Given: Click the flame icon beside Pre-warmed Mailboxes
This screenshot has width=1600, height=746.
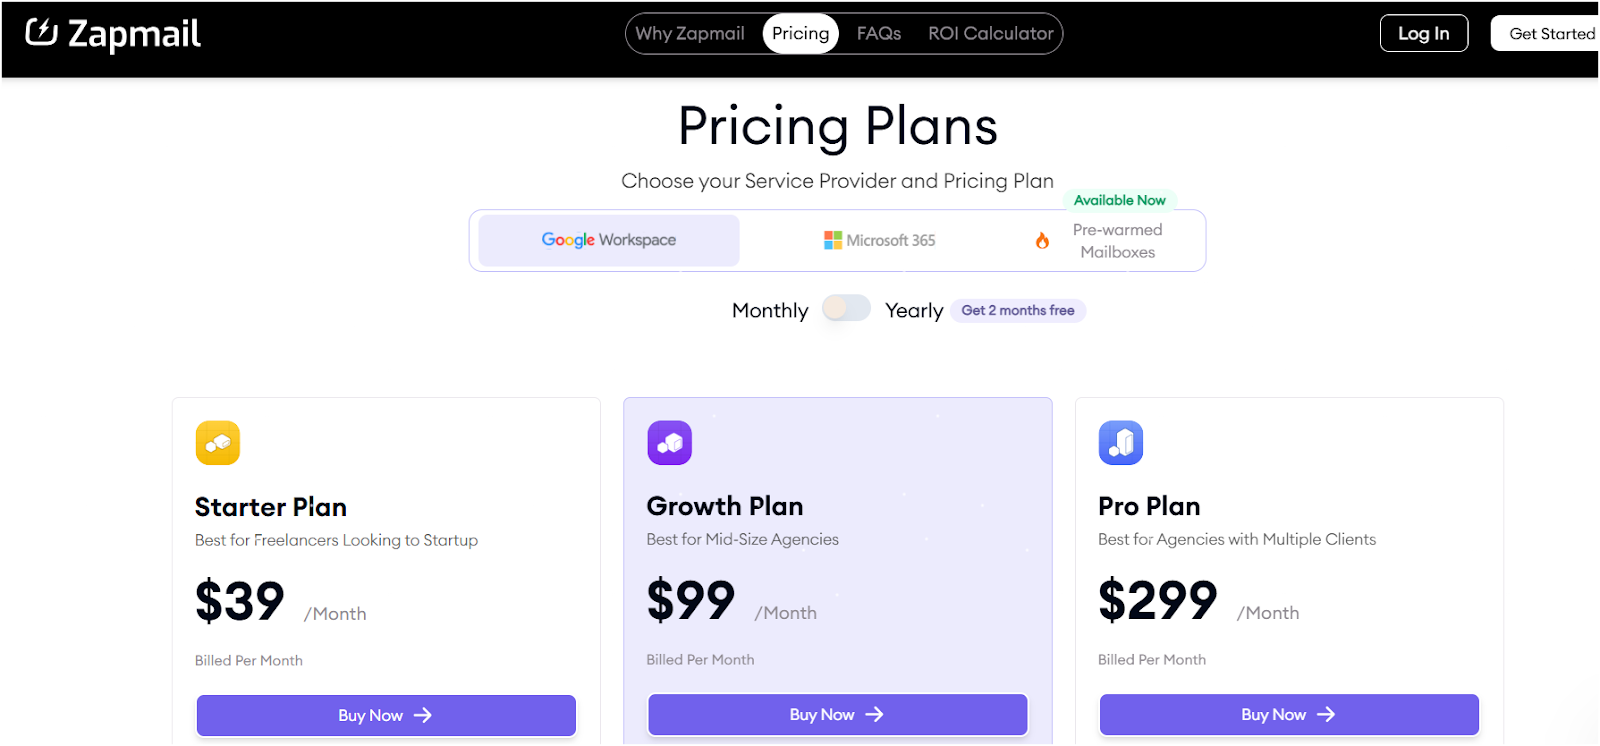Looking at the screenshot, I should pos(1042,241).
